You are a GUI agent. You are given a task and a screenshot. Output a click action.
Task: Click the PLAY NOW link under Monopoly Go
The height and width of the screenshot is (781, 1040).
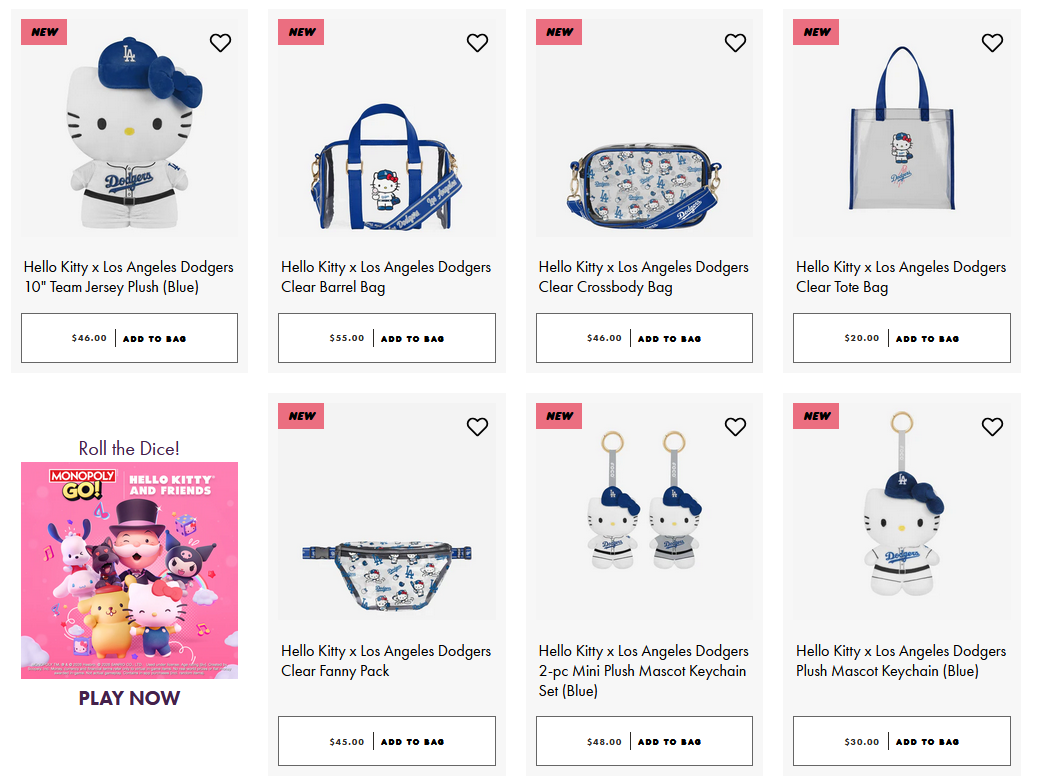(129, 698)
